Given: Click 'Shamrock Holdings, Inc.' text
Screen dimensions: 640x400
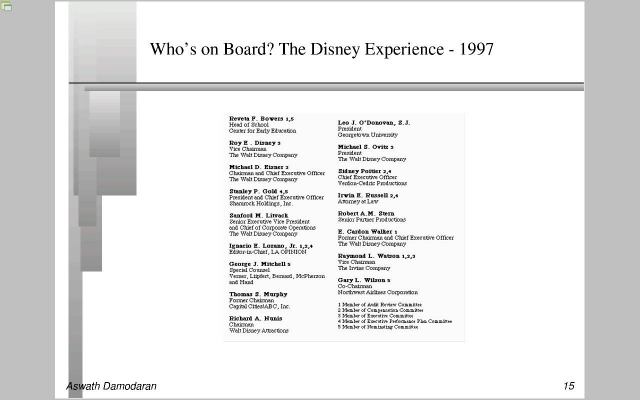Looking at the screenshot, I should pos(261,203).
